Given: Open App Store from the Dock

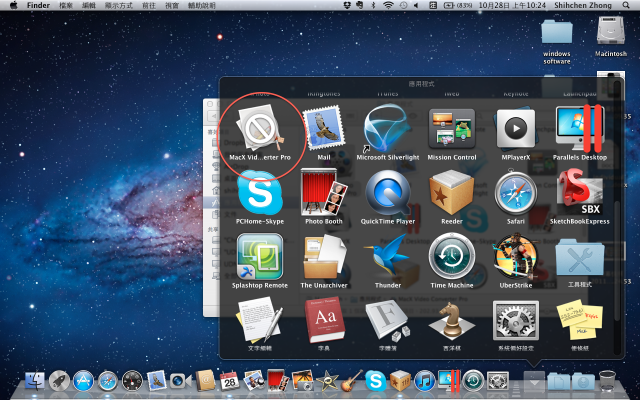Looking at the screenshot, I should (84, 381).
